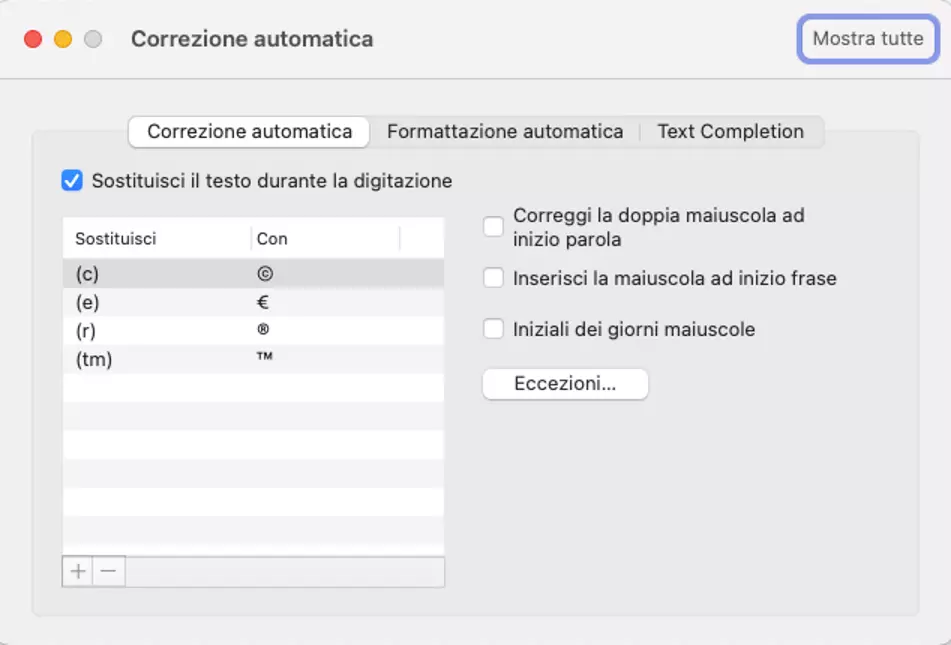951x645 pixels.
Task: Enable Inserisci la maiuscola ad inizio frase
Action: (x=493, y=279)
